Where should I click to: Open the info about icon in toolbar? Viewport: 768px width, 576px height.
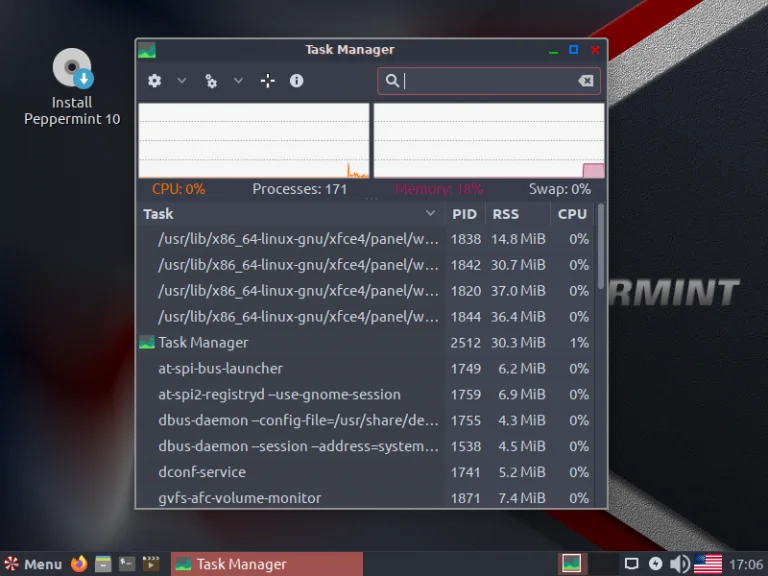coord(297,81)
